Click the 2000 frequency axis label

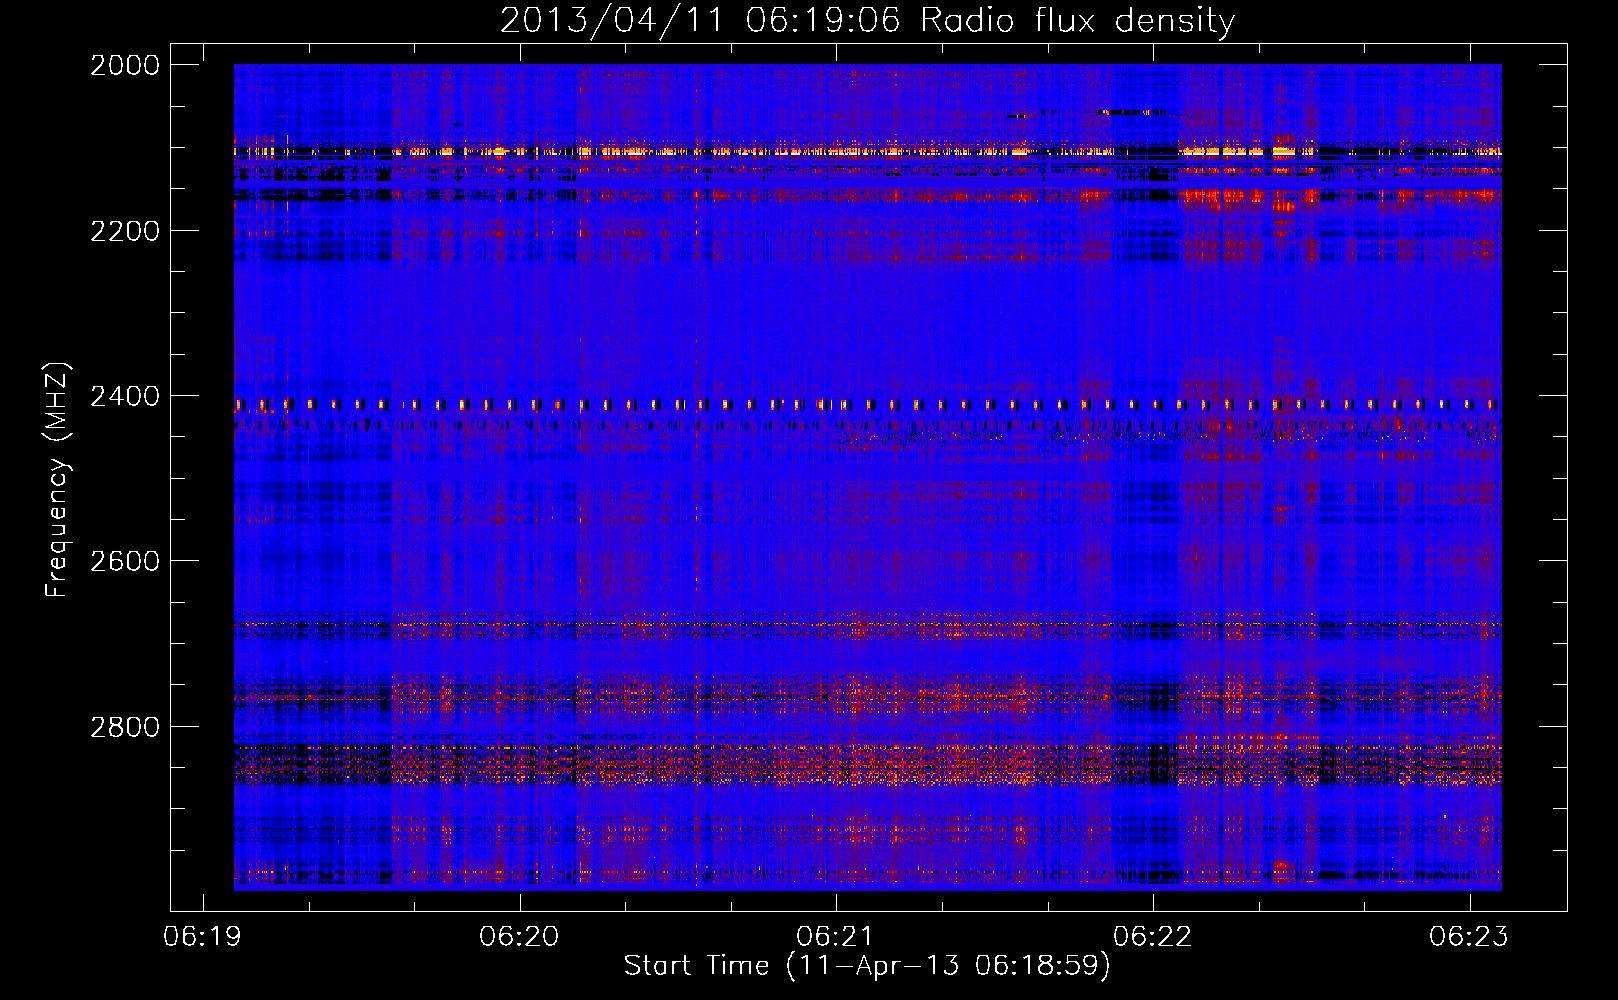pos(125,65)
